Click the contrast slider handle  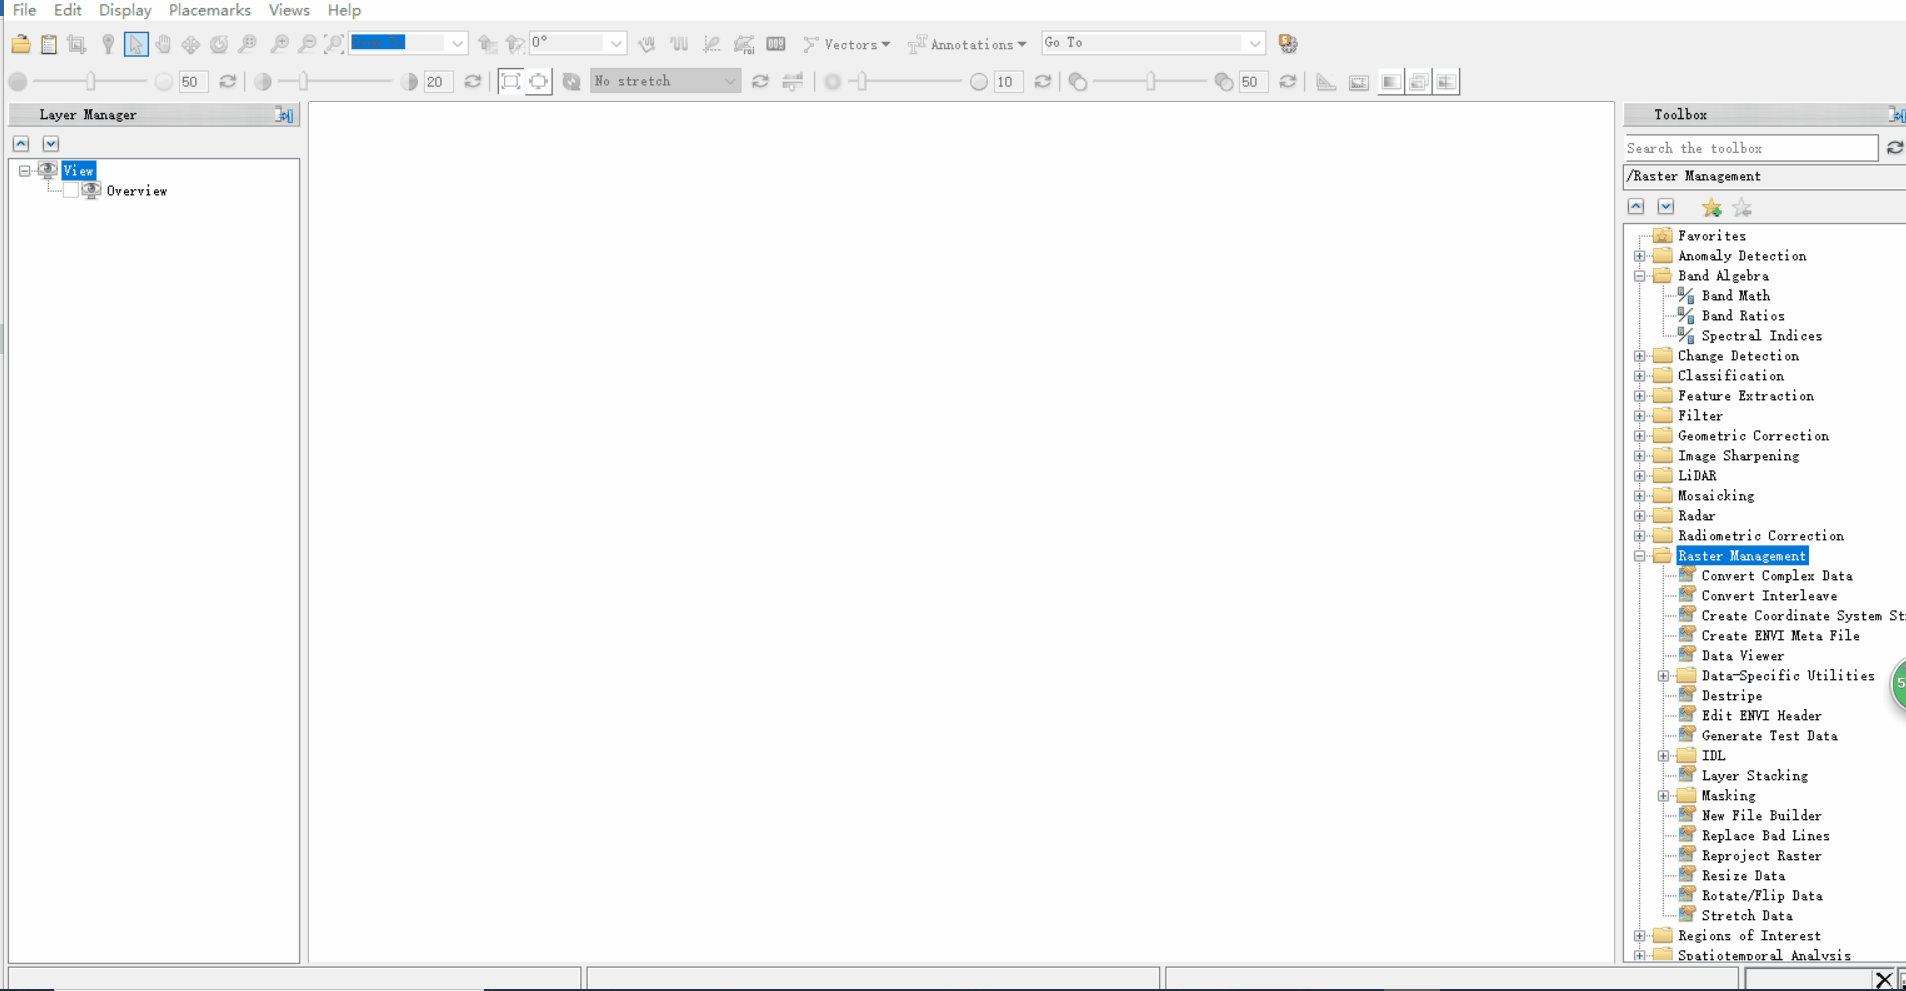tap(304, 82)
